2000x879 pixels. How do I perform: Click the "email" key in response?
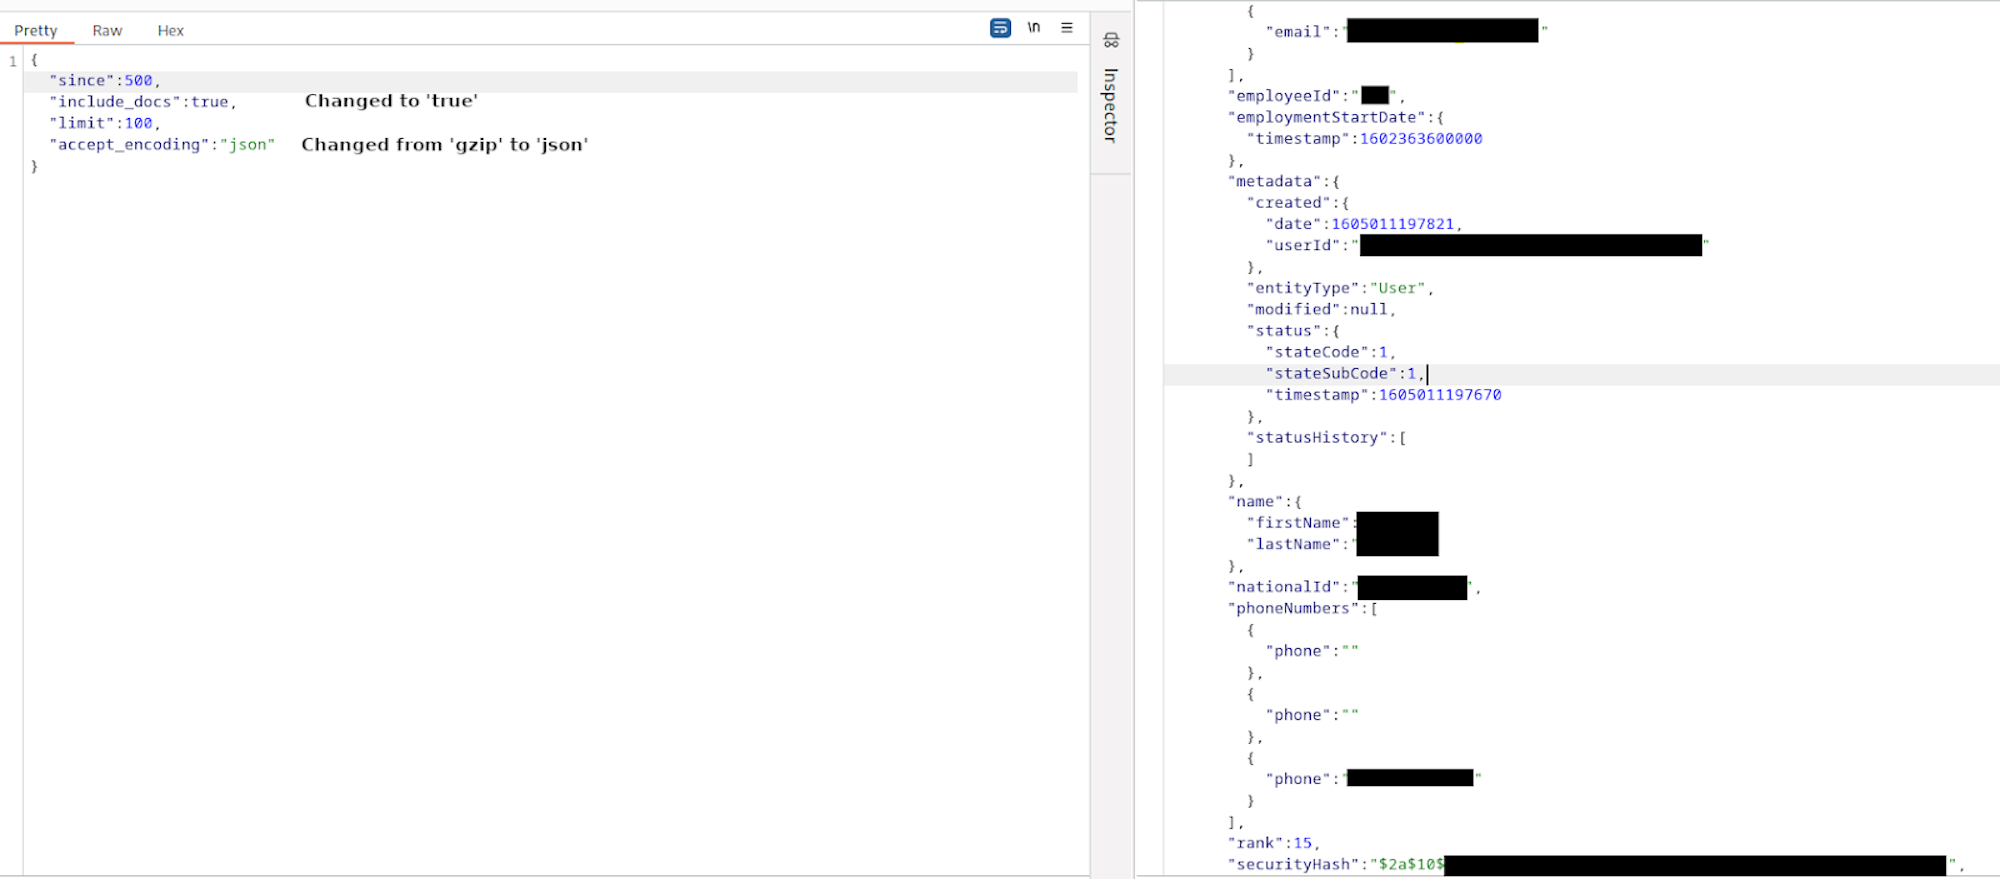pyautogui.click(x=1298, y=32)
